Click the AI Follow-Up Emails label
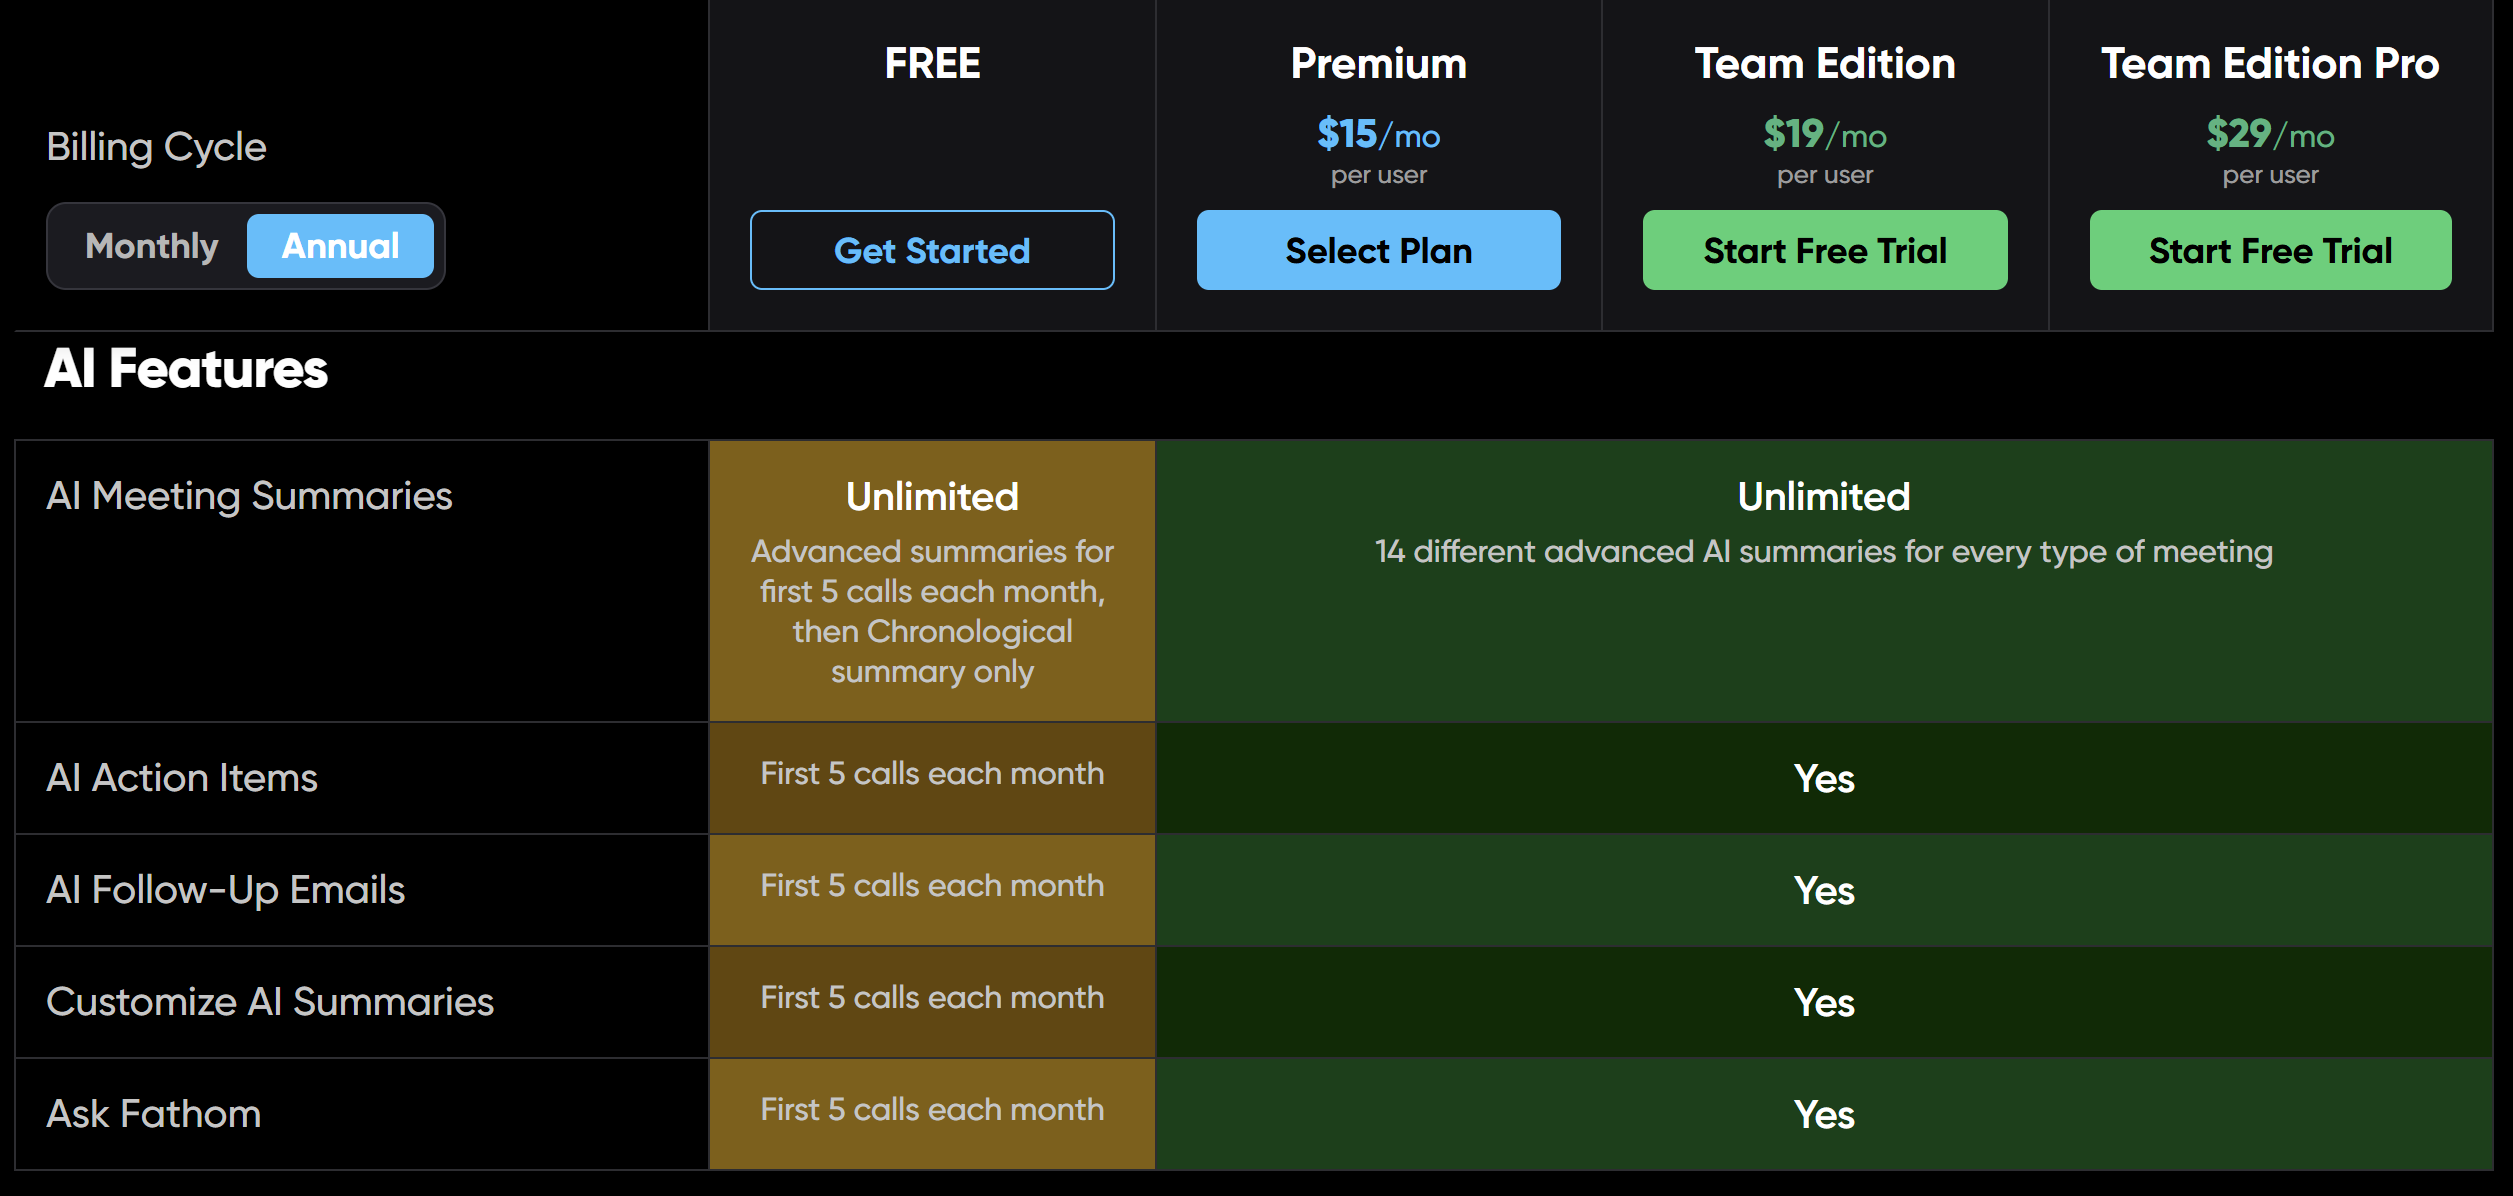This screenshot has height=1196, width=2513. [225, 890]
